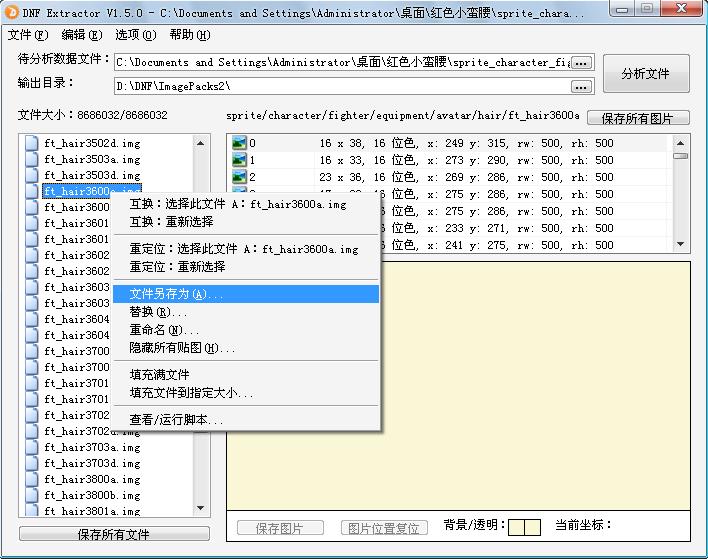Click the image icon of frame 2
708x559 pixels.
click(239, 177)
